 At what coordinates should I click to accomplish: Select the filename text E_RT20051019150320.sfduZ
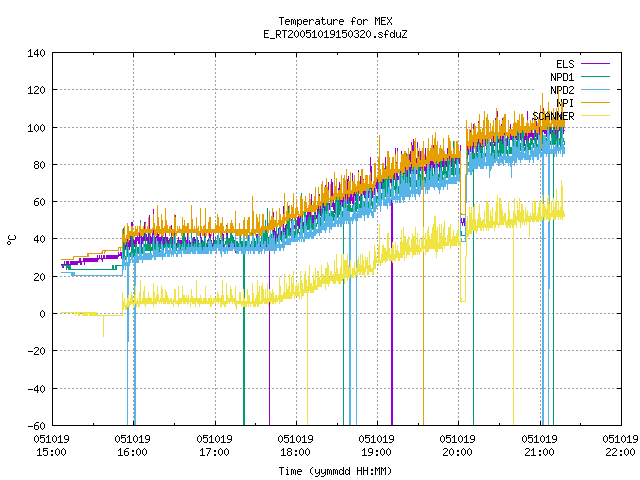pyautogui.click(x=336, y=34)
